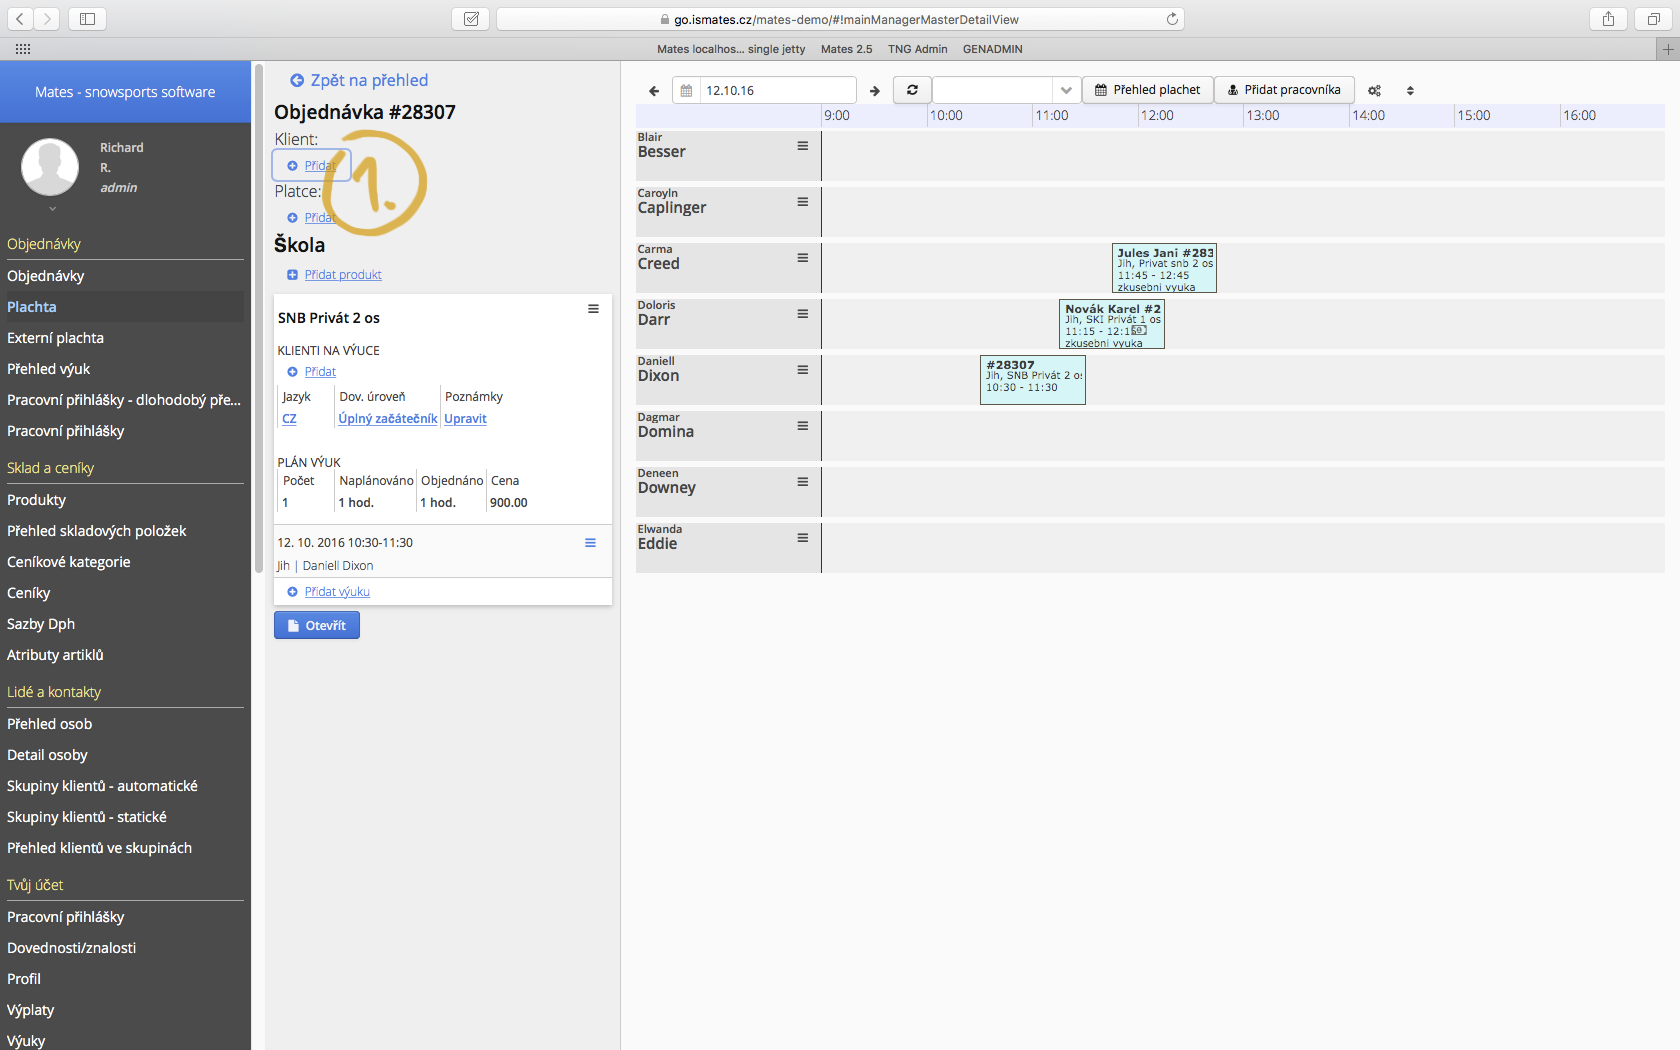Open Ceníky menu item

pyautogui.click(x=28, y=593)
